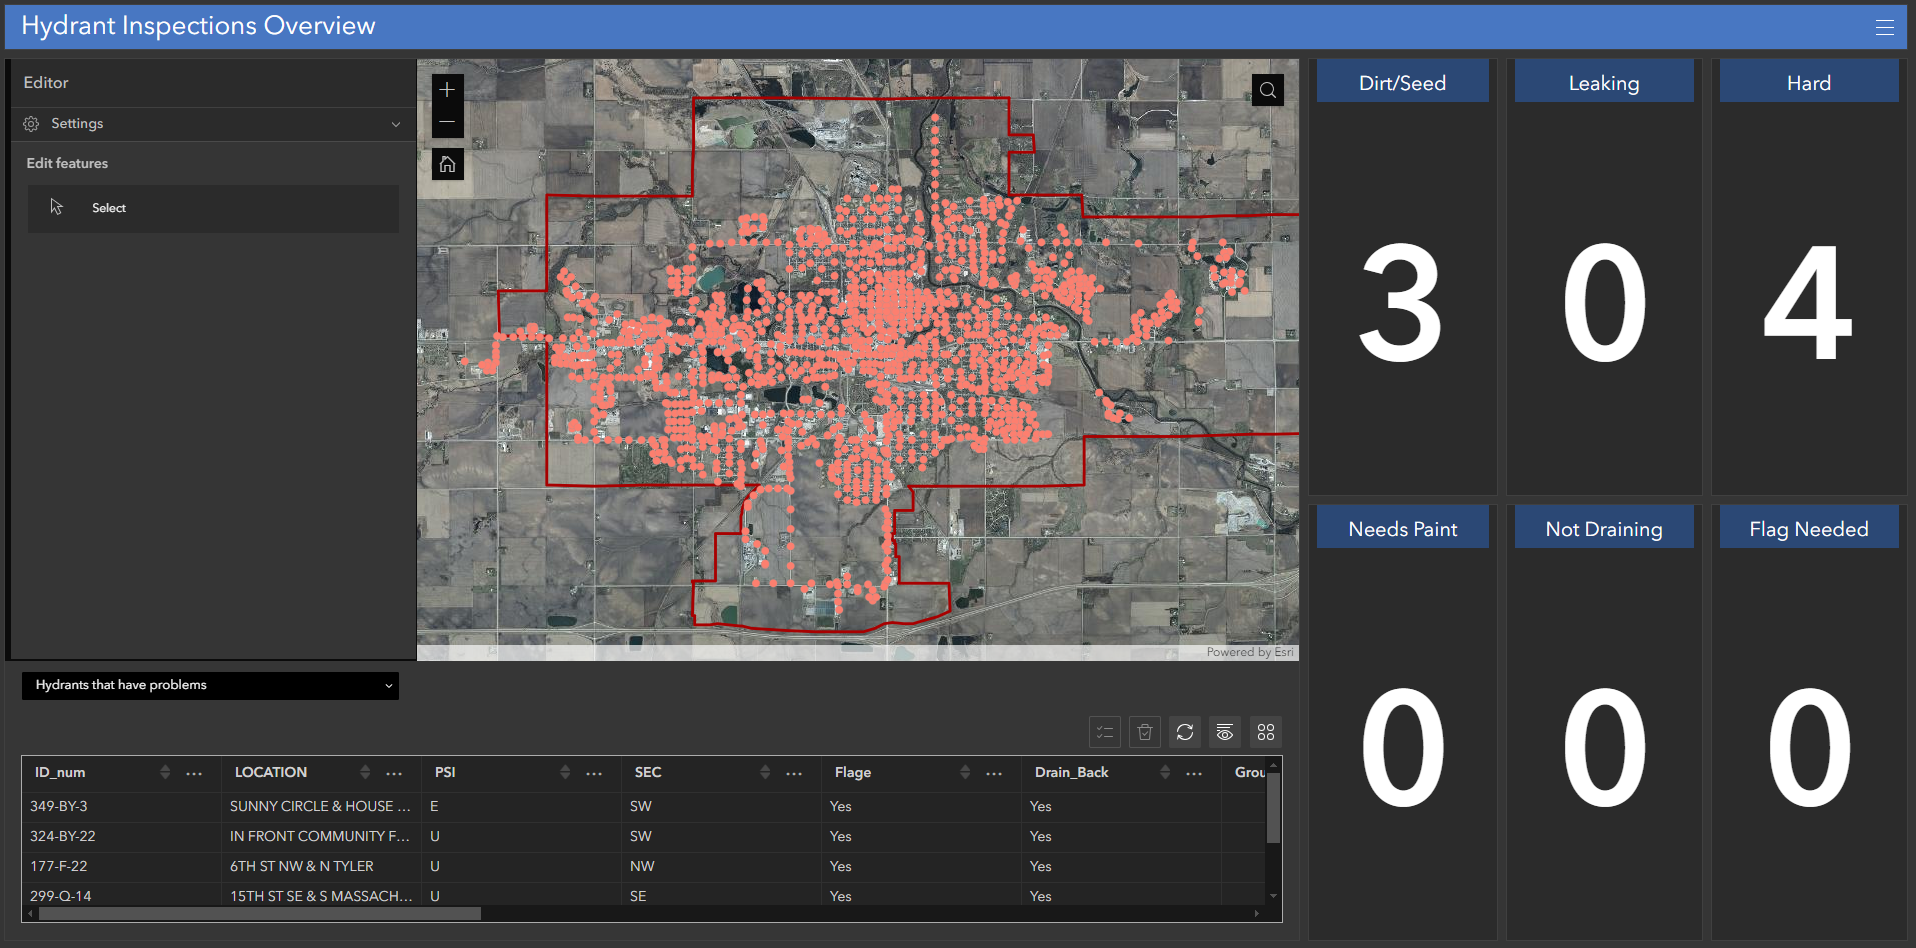Image resolution: width=1916 pixels, height=948 pixels.
Task: Toggle column visibility with the eye icon
Action: point(1224,731)
